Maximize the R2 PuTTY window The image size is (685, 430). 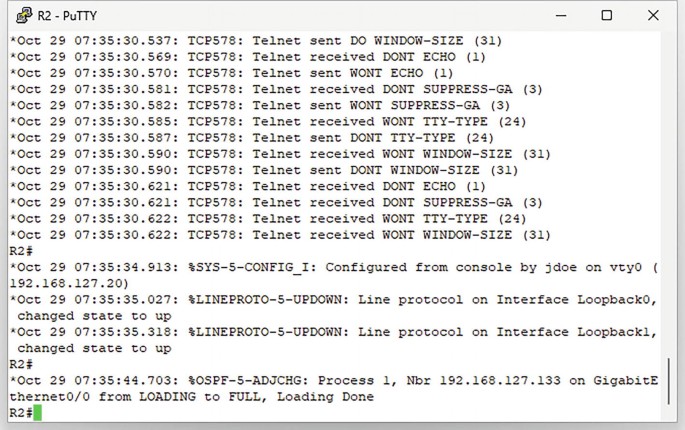tap(606, 16)
